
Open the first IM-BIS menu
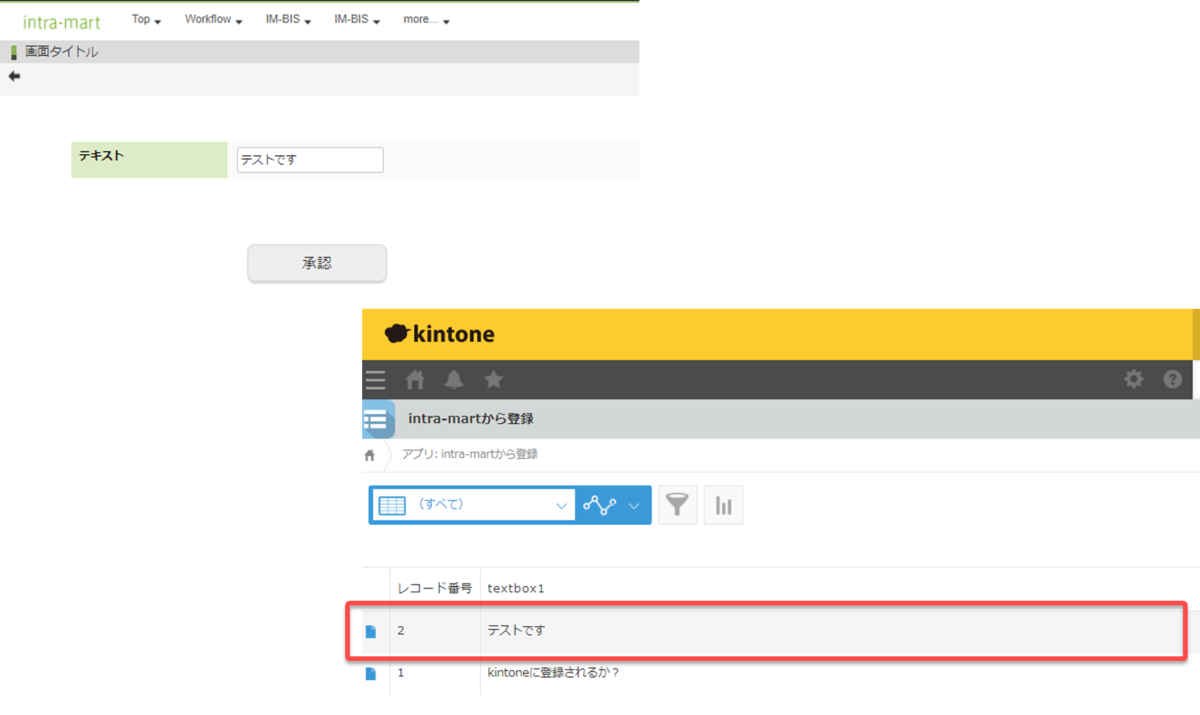click(288, 20)
